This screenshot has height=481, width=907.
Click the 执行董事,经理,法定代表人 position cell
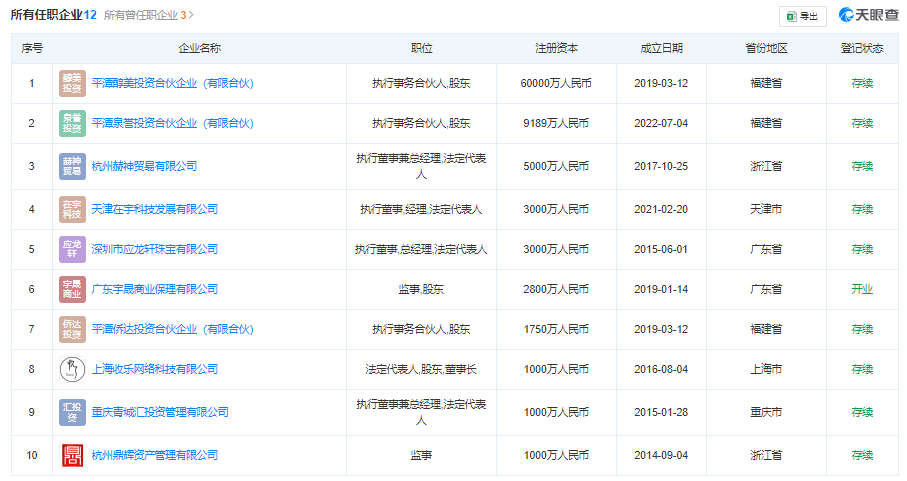pyautogui.click(x=421, y=209)
